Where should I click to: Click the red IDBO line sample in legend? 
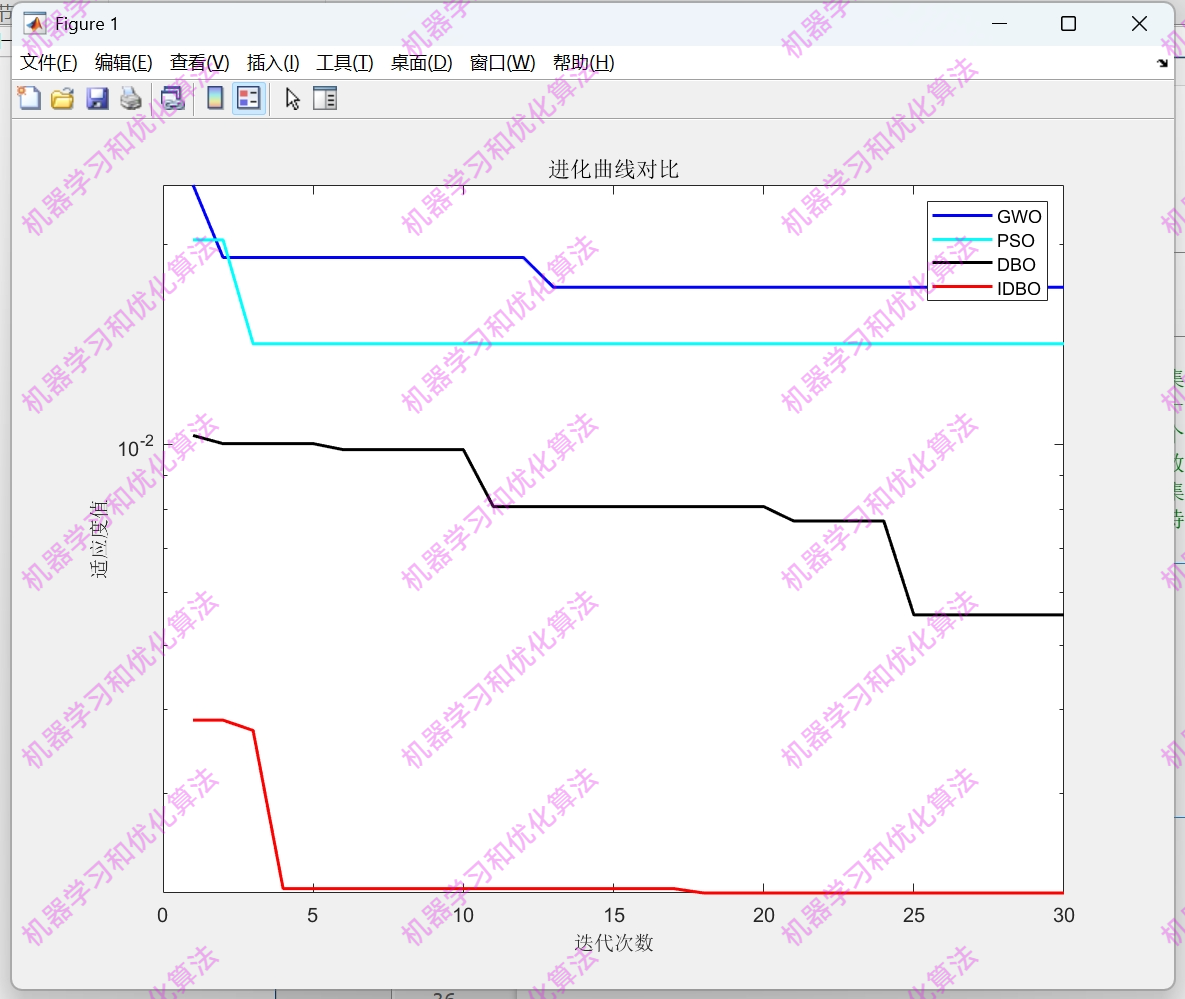(962, 287)
